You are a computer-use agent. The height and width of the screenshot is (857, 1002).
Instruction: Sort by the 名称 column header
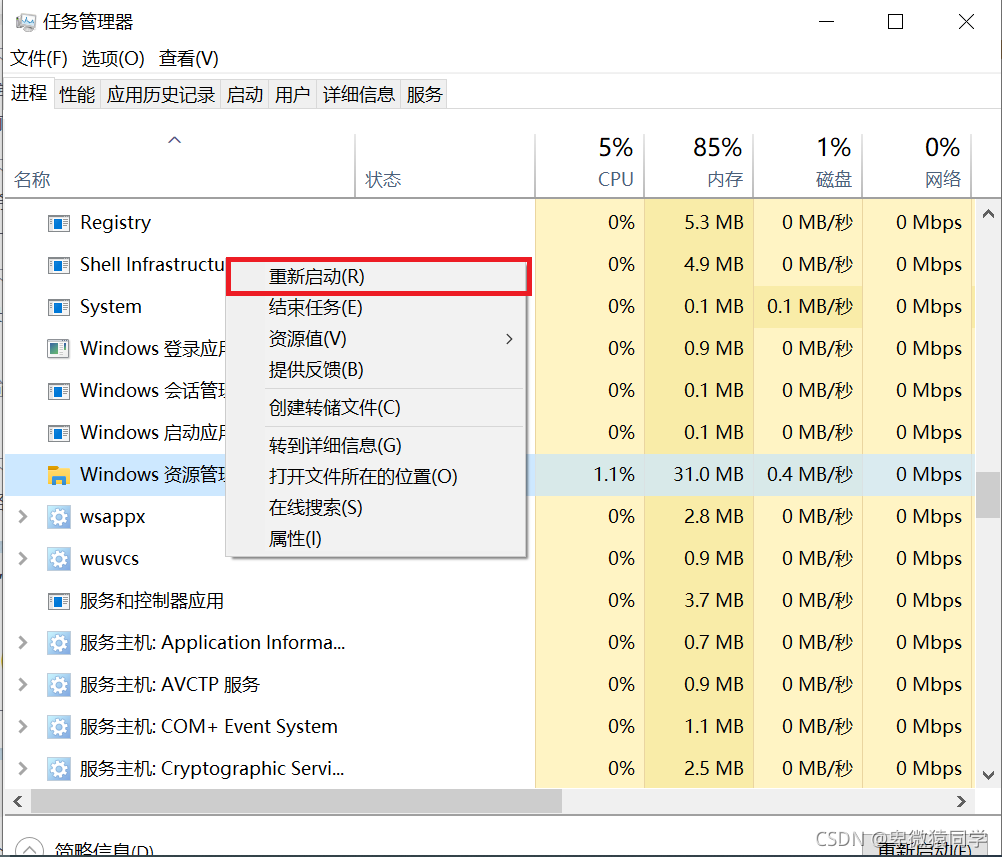tap(180, 165)
